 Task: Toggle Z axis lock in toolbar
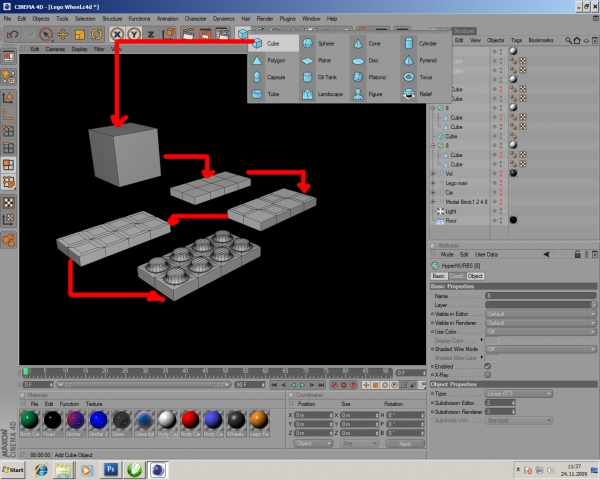[151, 34]
